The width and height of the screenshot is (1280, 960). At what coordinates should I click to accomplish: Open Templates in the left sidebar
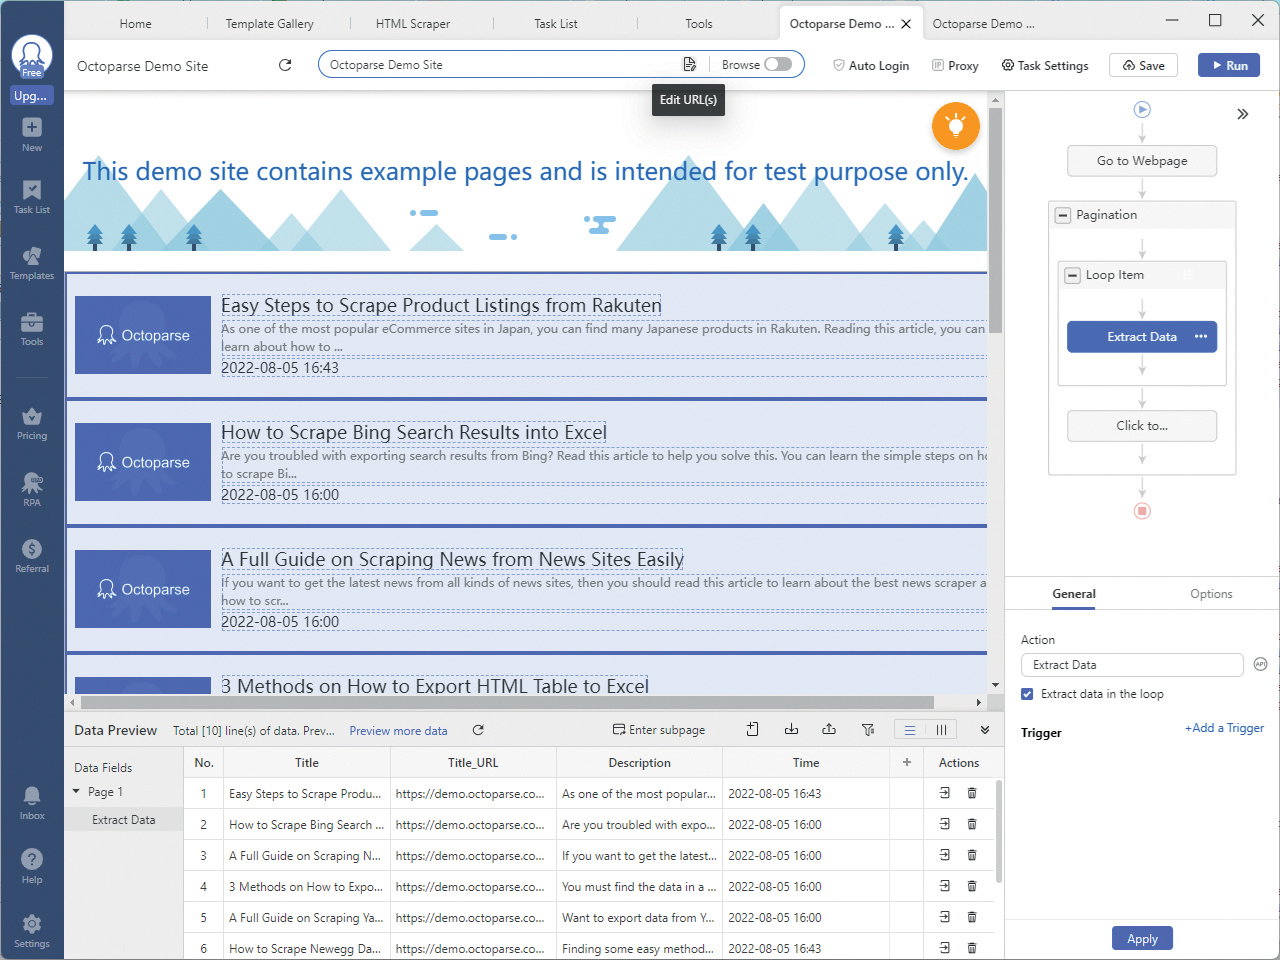[x=32, y=263]
